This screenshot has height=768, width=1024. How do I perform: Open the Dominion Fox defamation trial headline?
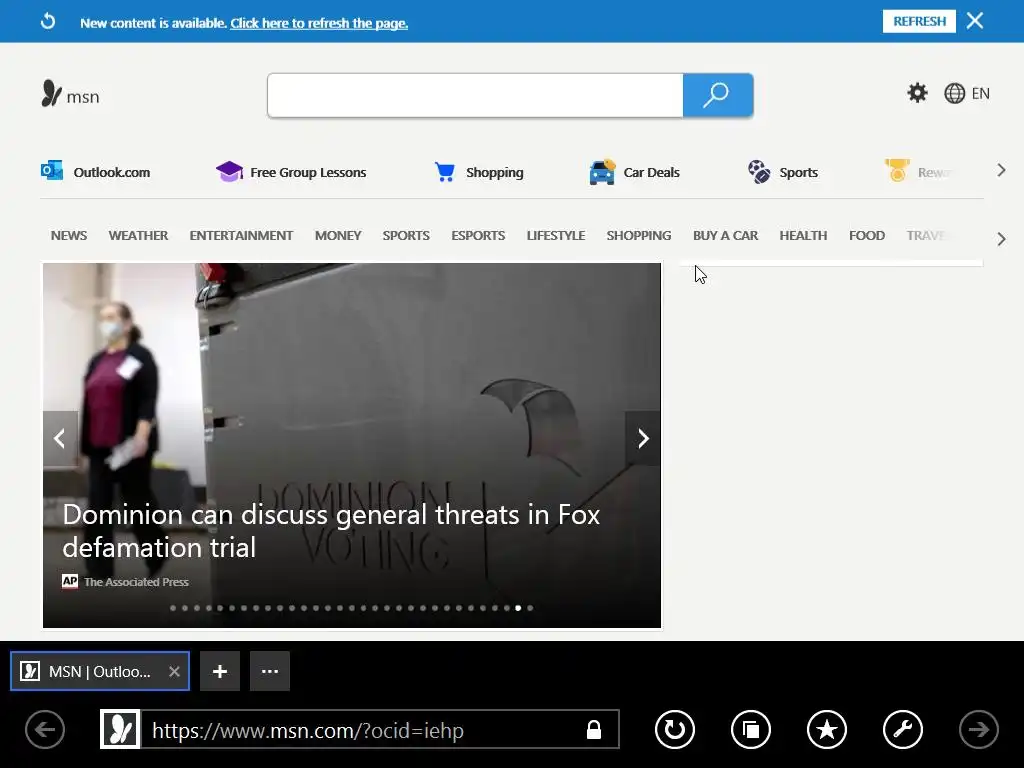[331, 531]
